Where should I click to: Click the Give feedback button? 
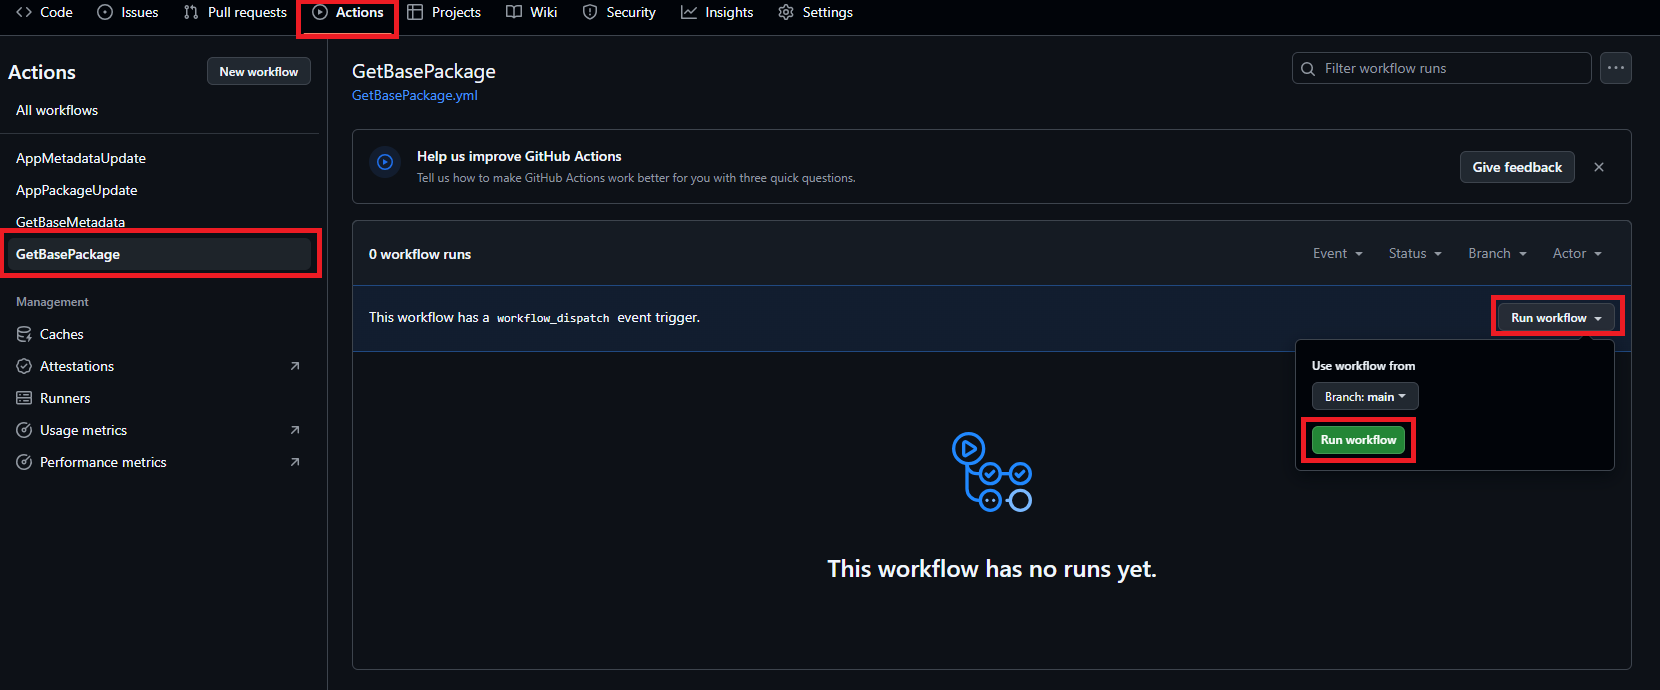(1517, 167)
